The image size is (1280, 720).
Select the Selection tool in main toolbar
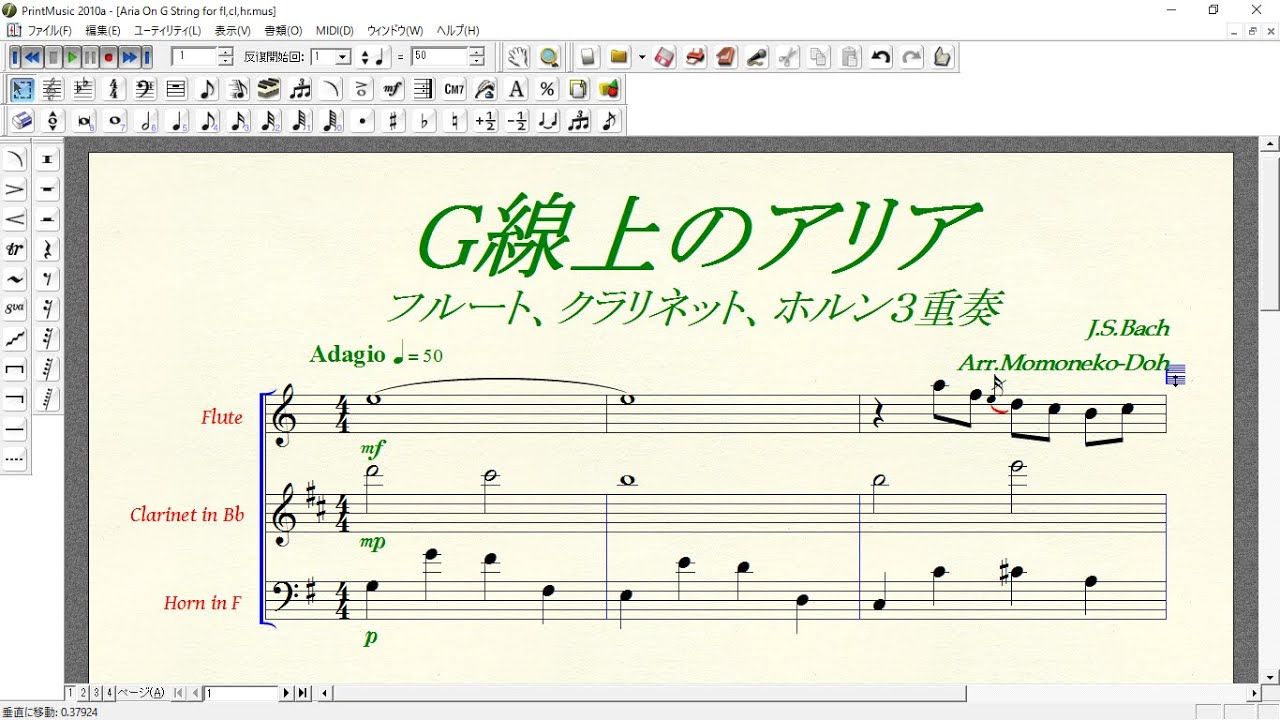22,90
